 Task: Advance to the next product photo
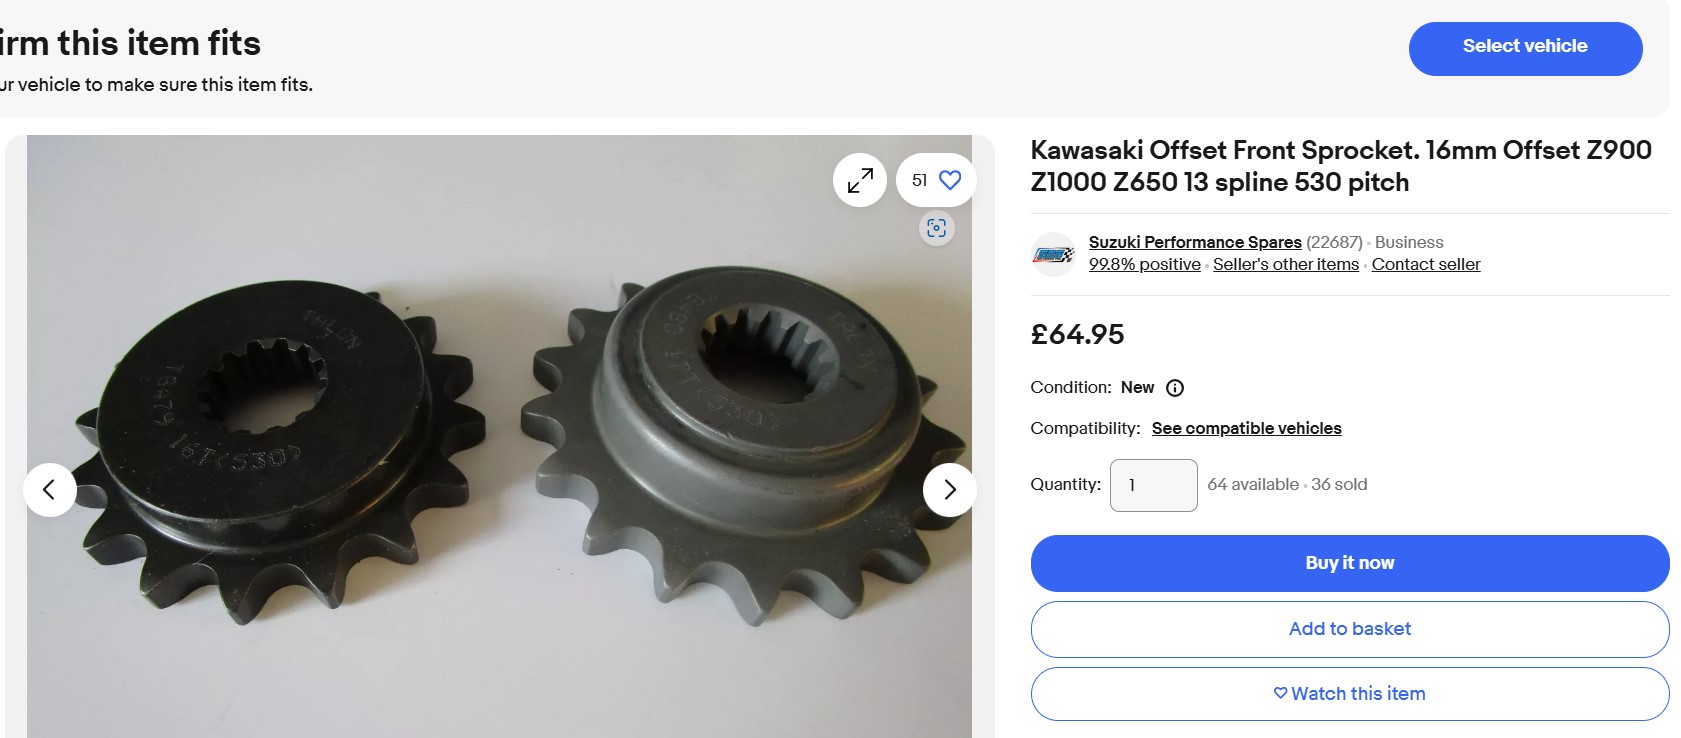949,489
